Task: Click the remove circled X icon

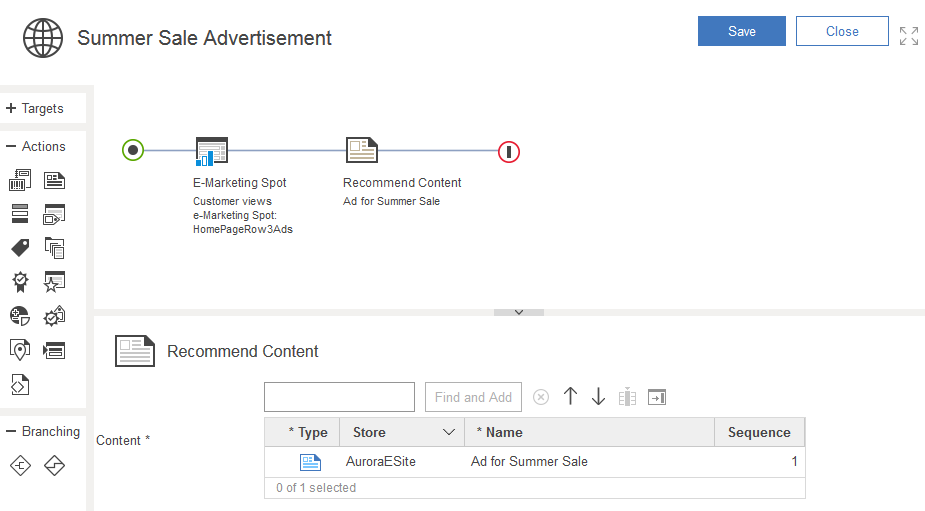Action: (x=541, y=397)
